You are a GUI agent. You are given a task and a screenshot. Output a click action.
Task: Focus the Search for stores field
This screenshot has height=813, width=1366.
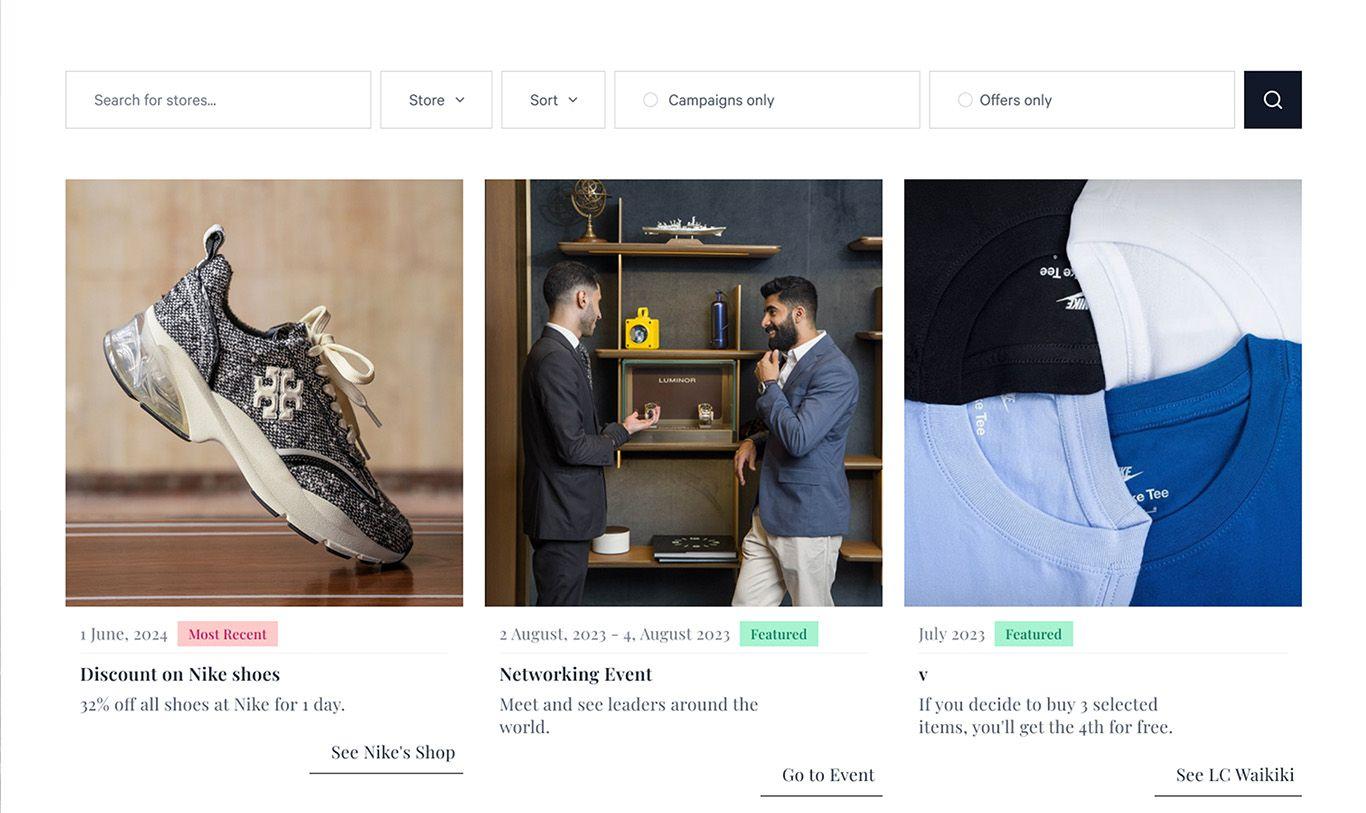tap(218, 100)
